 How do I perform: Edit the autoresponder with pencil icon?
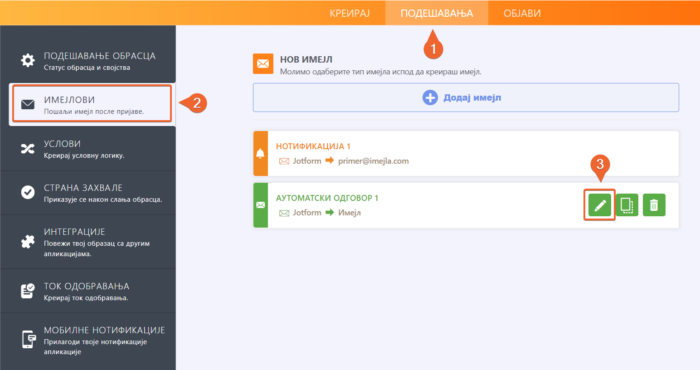tap(600, 205)
